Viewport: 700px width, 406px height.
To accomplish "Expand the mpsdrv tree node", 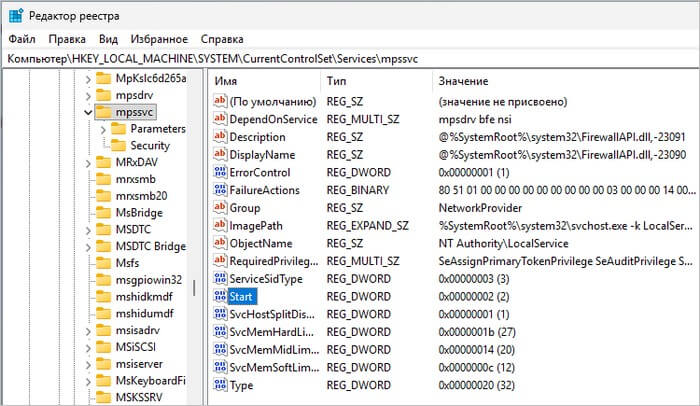I will (x=89, y=95).
